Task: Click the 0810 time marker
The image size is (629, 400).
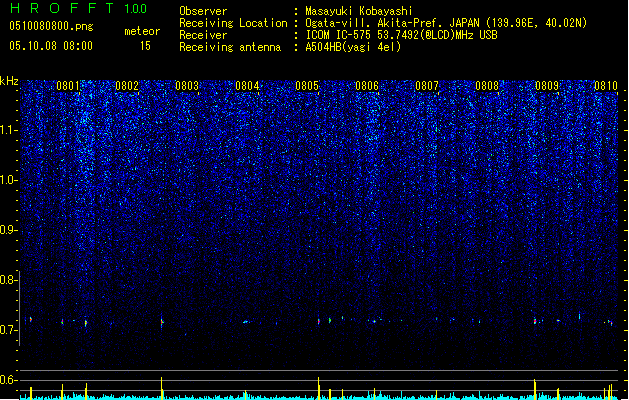Action: pyautogui.click(x=606, y=86)
